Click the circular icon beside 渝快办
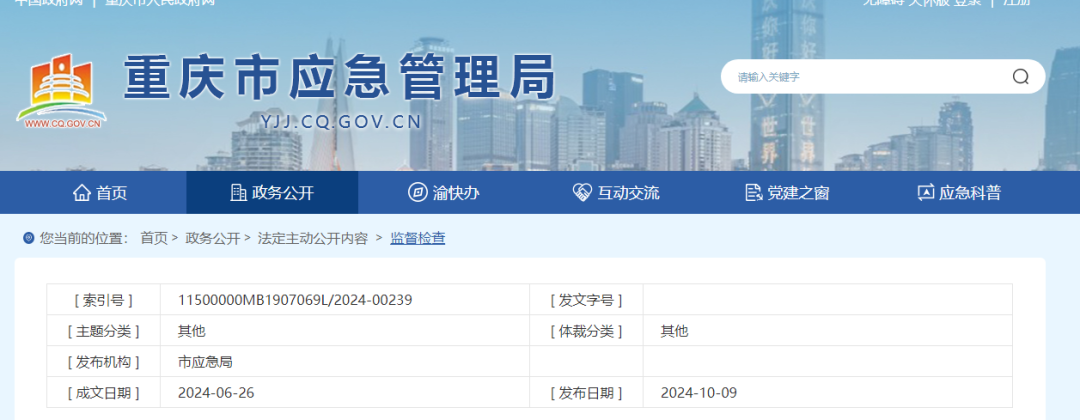This screenshot has height=420, width=1080. (x=417, y=193)
